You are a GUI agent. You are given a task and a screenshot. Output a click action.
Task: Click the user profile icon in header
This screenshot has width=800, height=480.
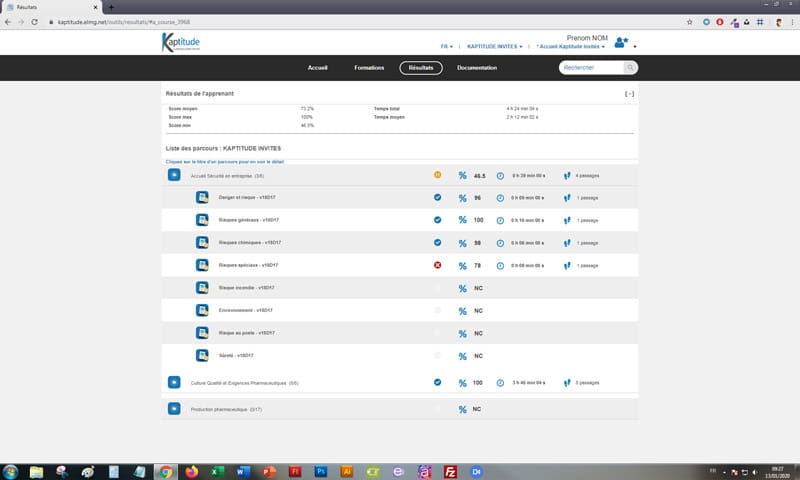pyautogui.click(x=622, y=42)
